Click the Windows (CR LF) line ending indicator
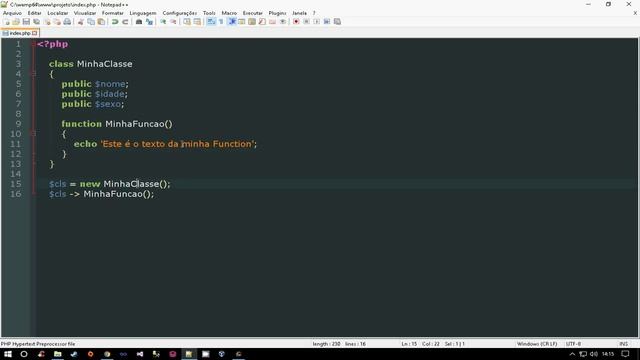The image size is (640, 360). [x=537, y=344]
